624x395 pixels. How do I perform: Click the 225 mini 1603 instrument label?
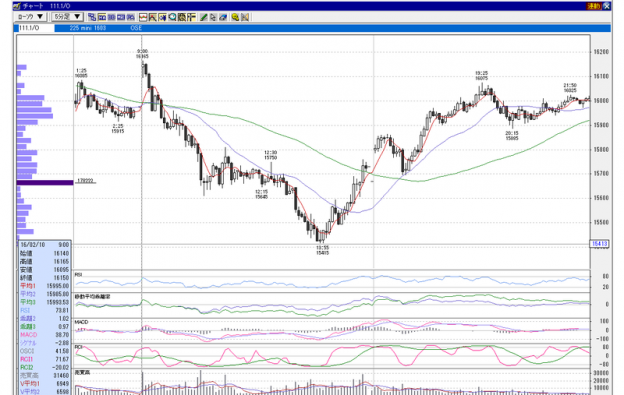(x=88, y=28)
